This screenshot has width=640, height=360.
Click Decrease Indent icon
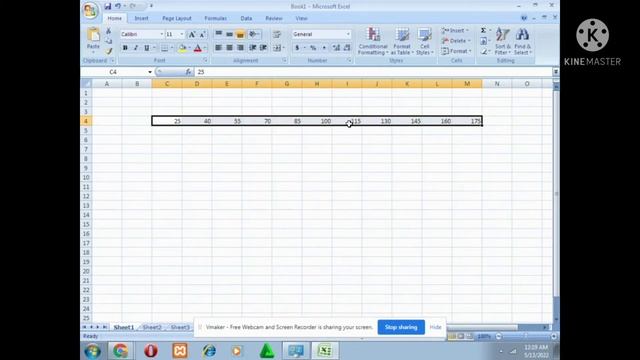pyautogui.click(x=253, y=48)
